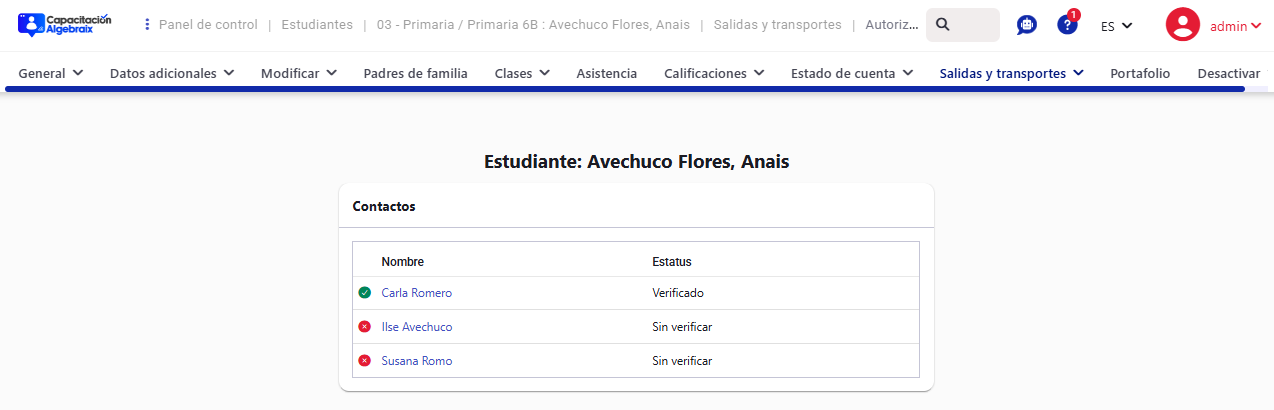Screen dimensions: 1274x410
Task: Click the admin user avatar
Action: (x=1182, y=25)
